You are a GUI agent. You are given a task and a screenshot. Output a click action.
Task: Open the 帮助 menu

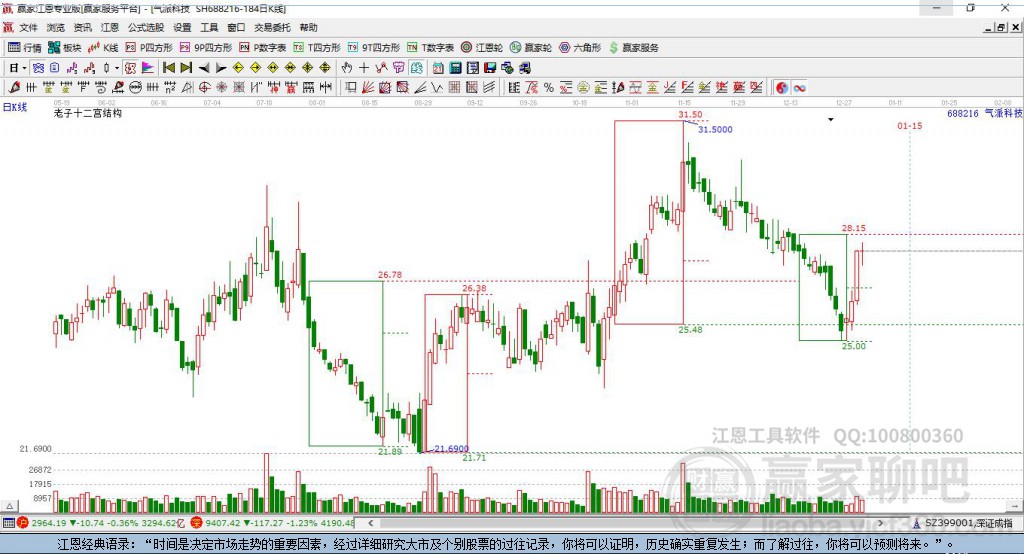[x=308, y=27]
